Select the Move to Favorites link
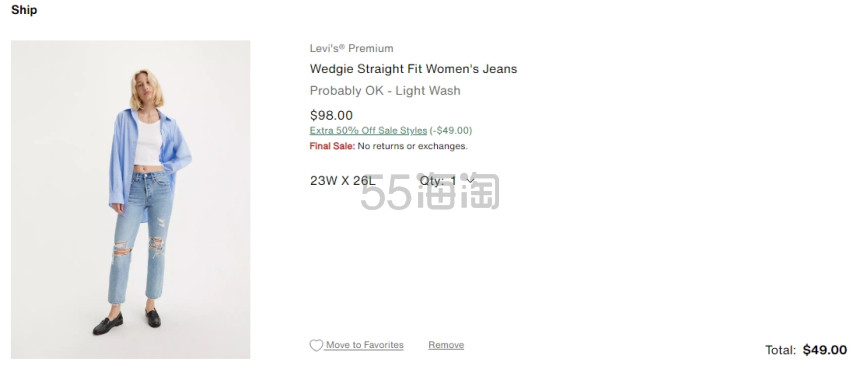Screen dimensions: 860x383 click(x=365, y=345)
